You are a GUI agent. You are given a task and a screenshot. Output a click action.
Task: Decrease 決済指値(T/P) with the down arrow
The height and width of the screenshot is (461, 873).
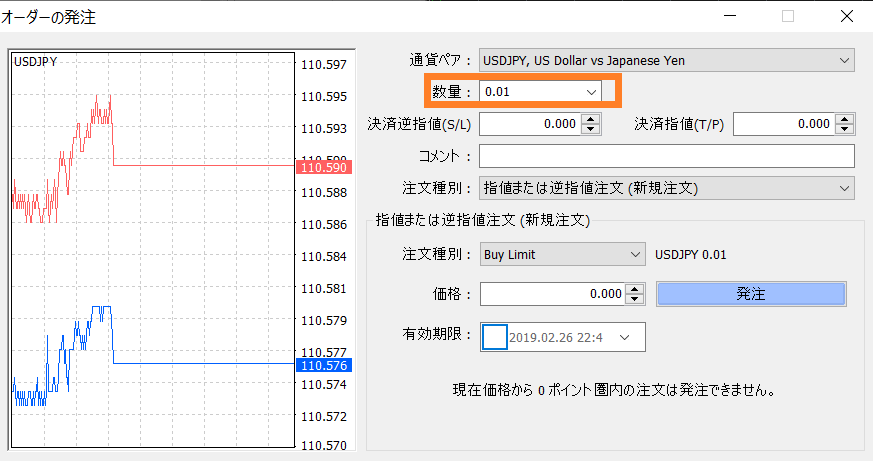point(845,129)
